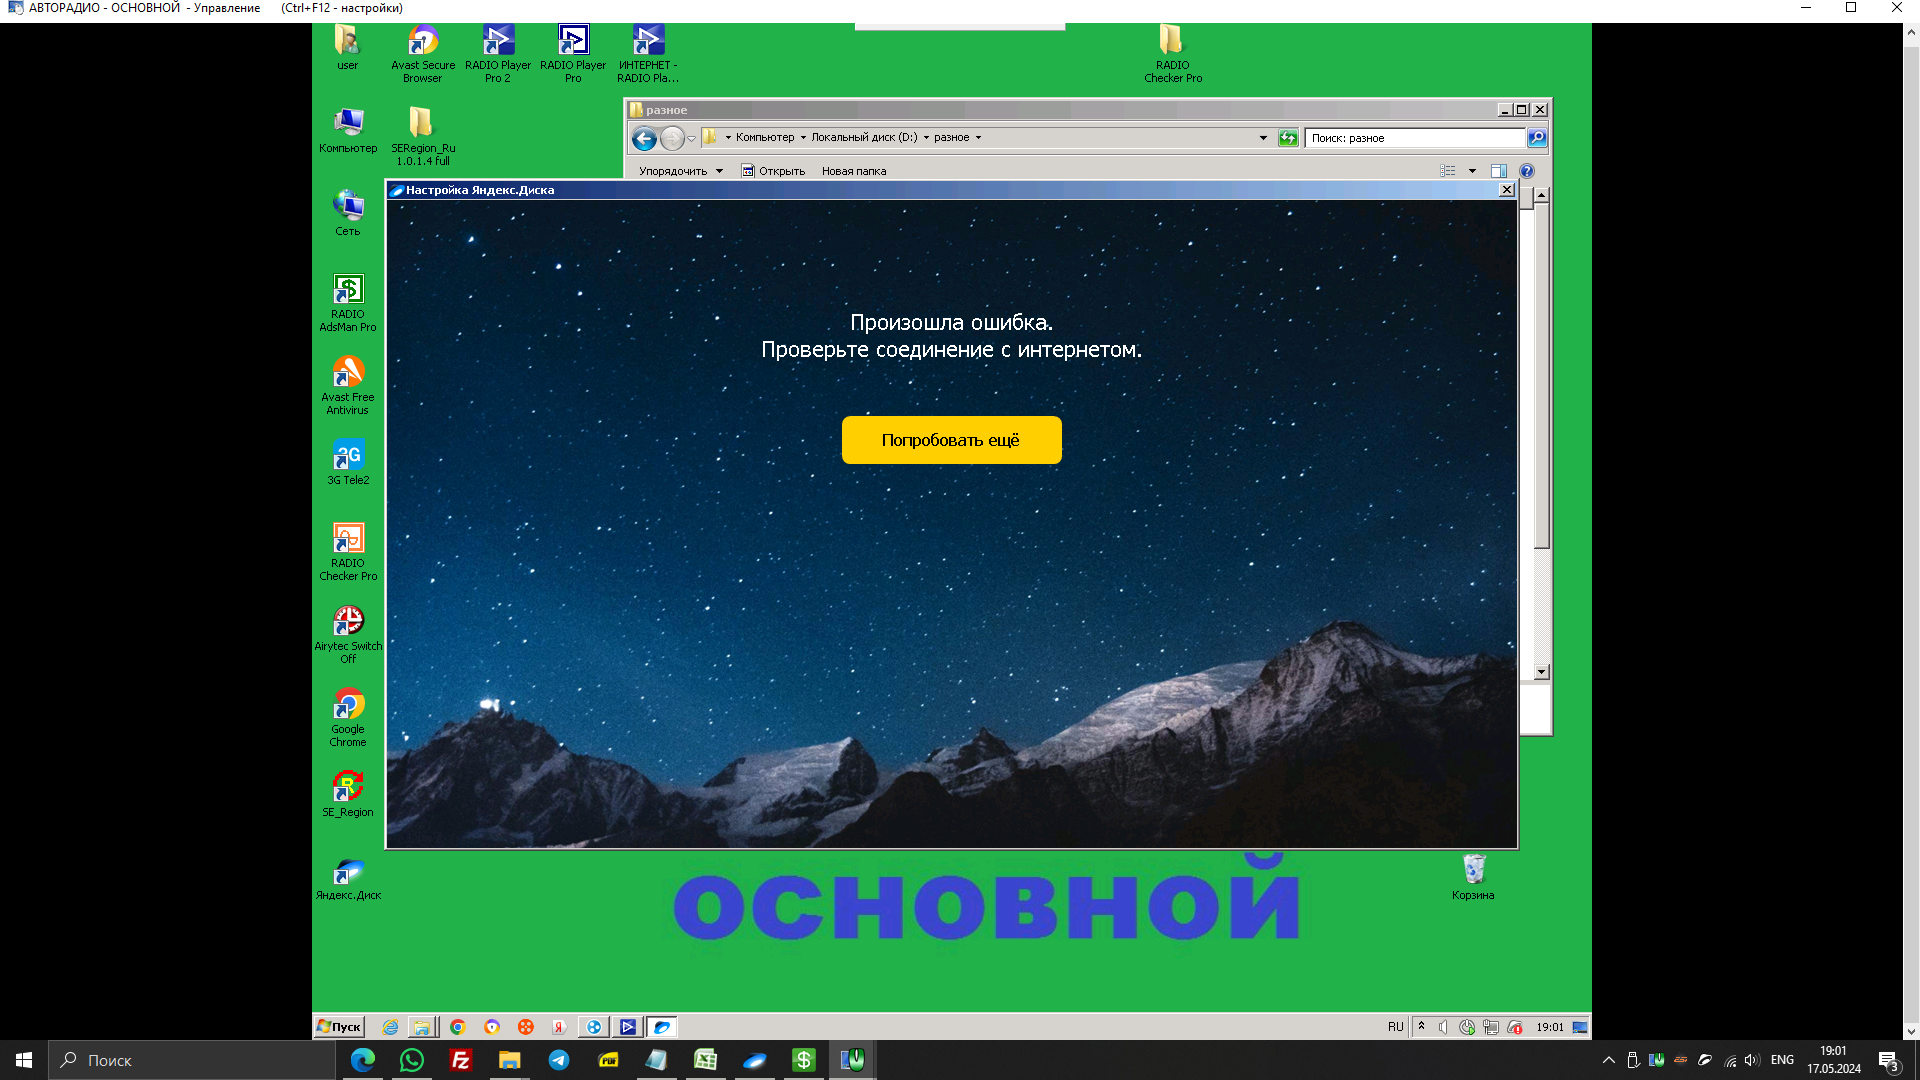The width and height of the screenshot is (1920, 1080).
Task: Open Корзина recycle bin
Action: pyautogui.click(x=1473, y=877)
